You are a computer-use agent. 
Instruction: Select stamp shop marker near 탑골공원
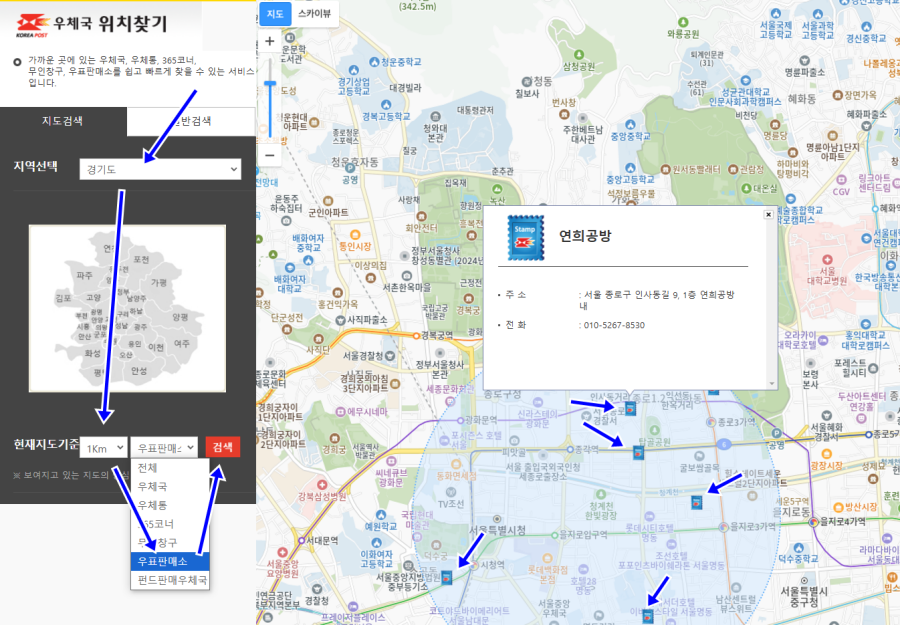[x=638, y=453]
